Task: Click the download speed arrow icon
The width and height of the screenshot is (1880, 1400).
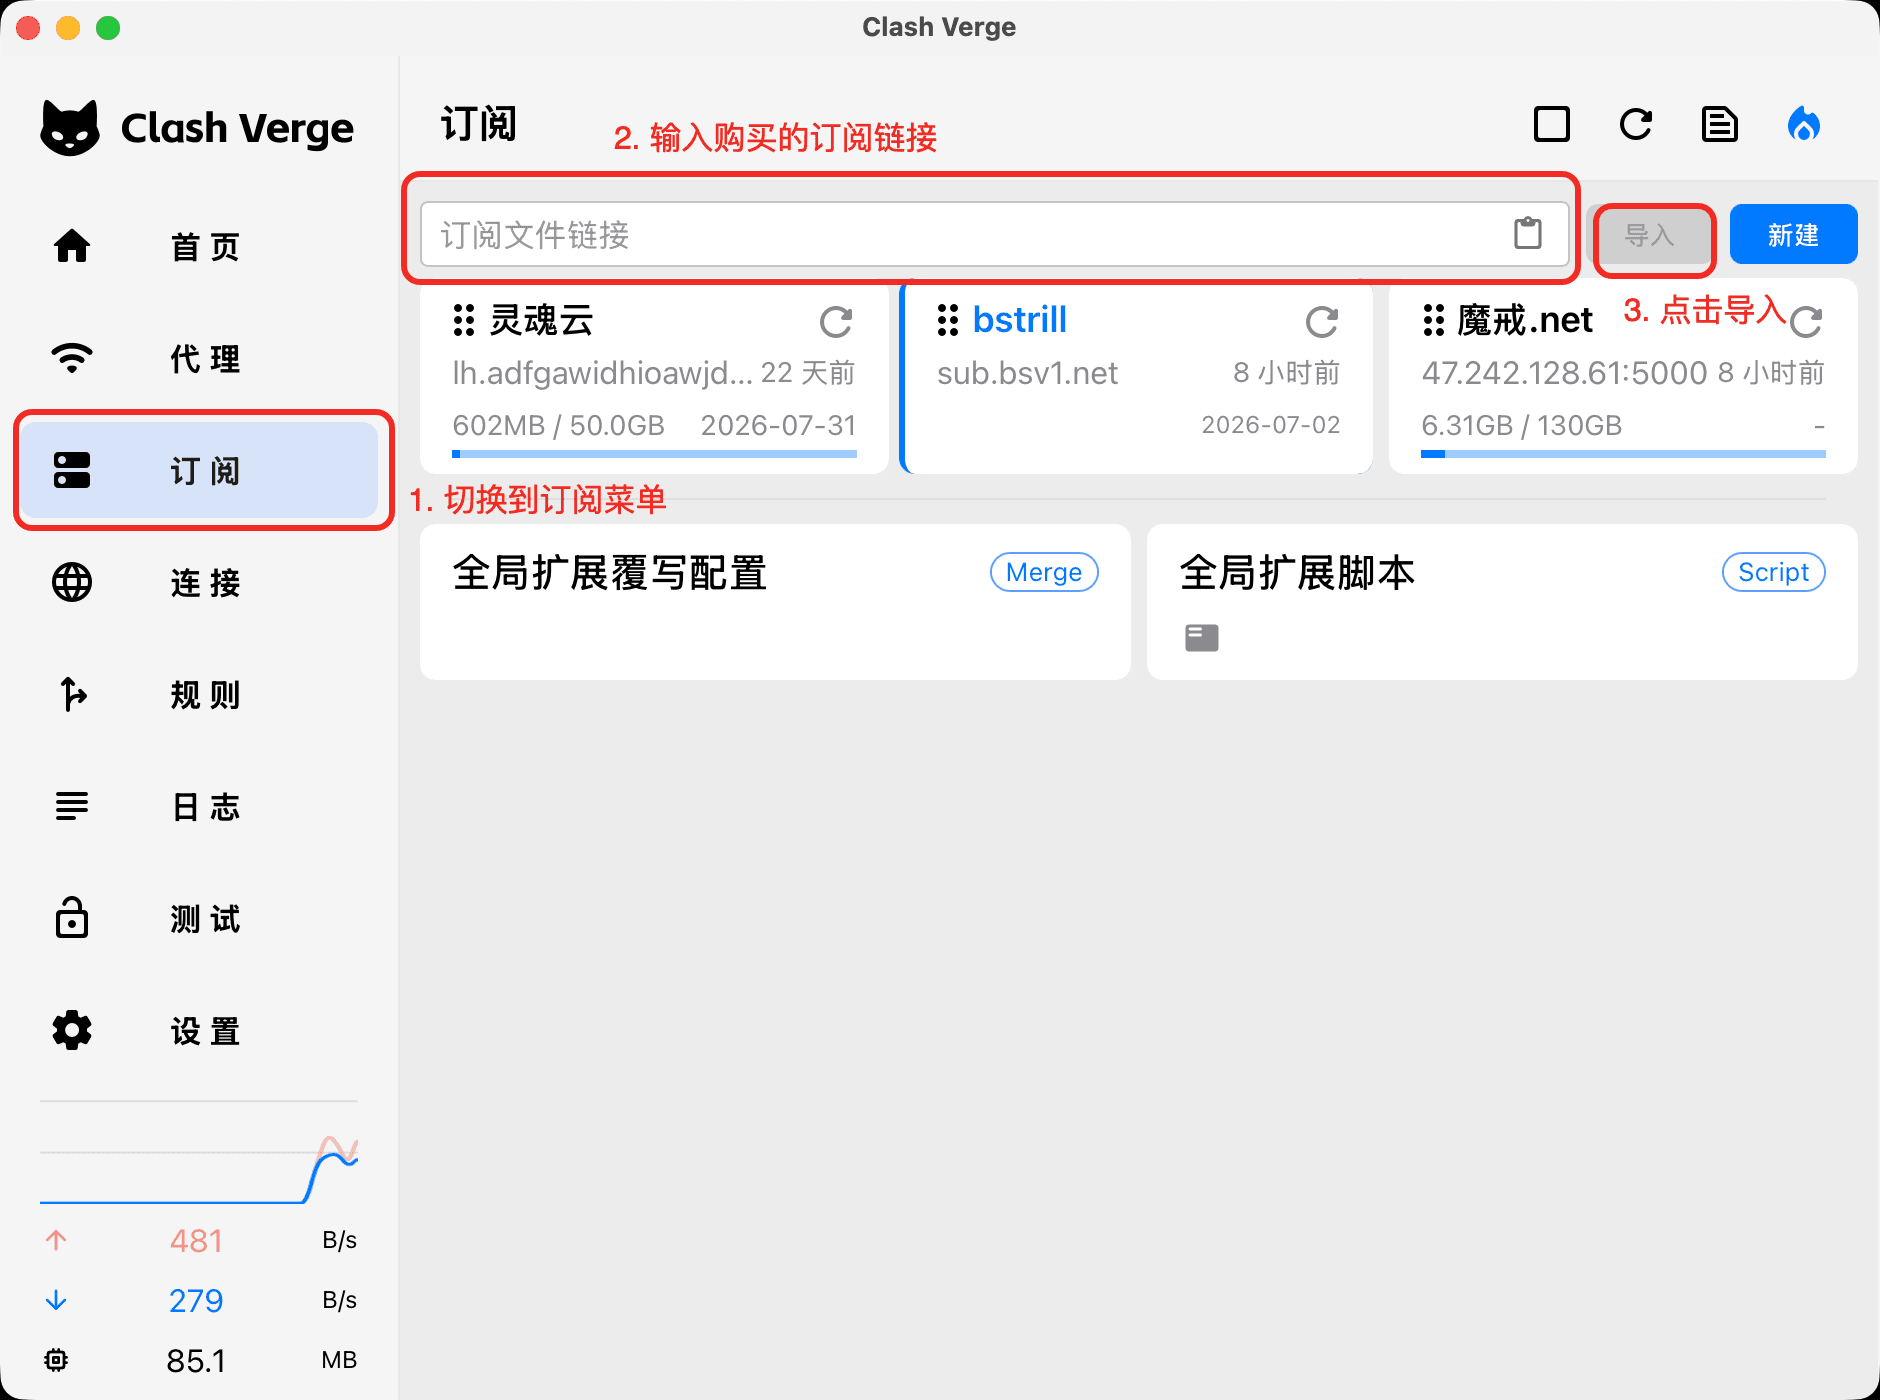Action: tap(56, 1300)
